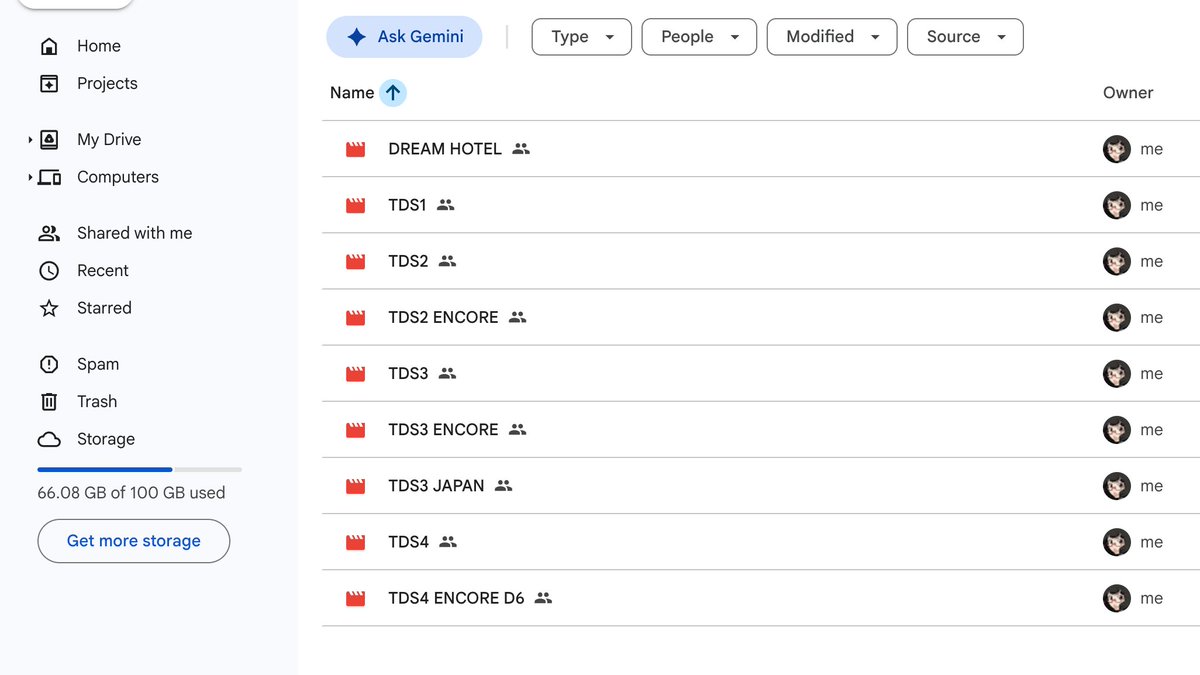Click the 66.08 GB of 100 GB used text
The image size is (1200, 675).
tap(131, 493)
